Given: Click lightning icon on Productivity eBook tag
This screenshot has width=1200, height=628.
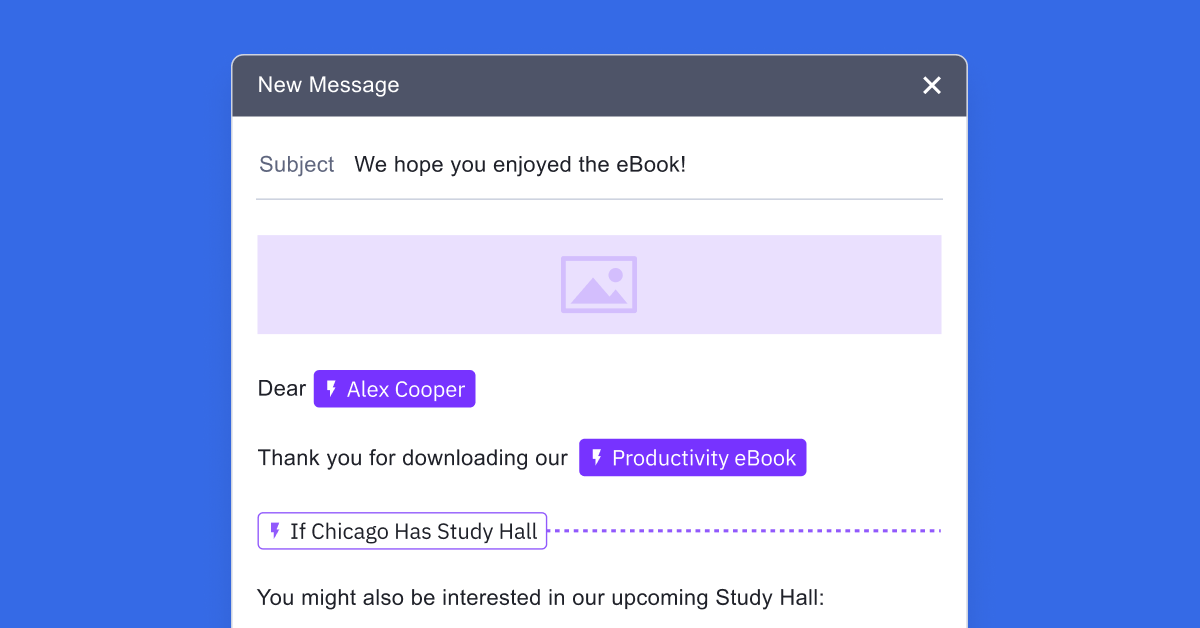Looking at the screenshot, I should 597,458.
